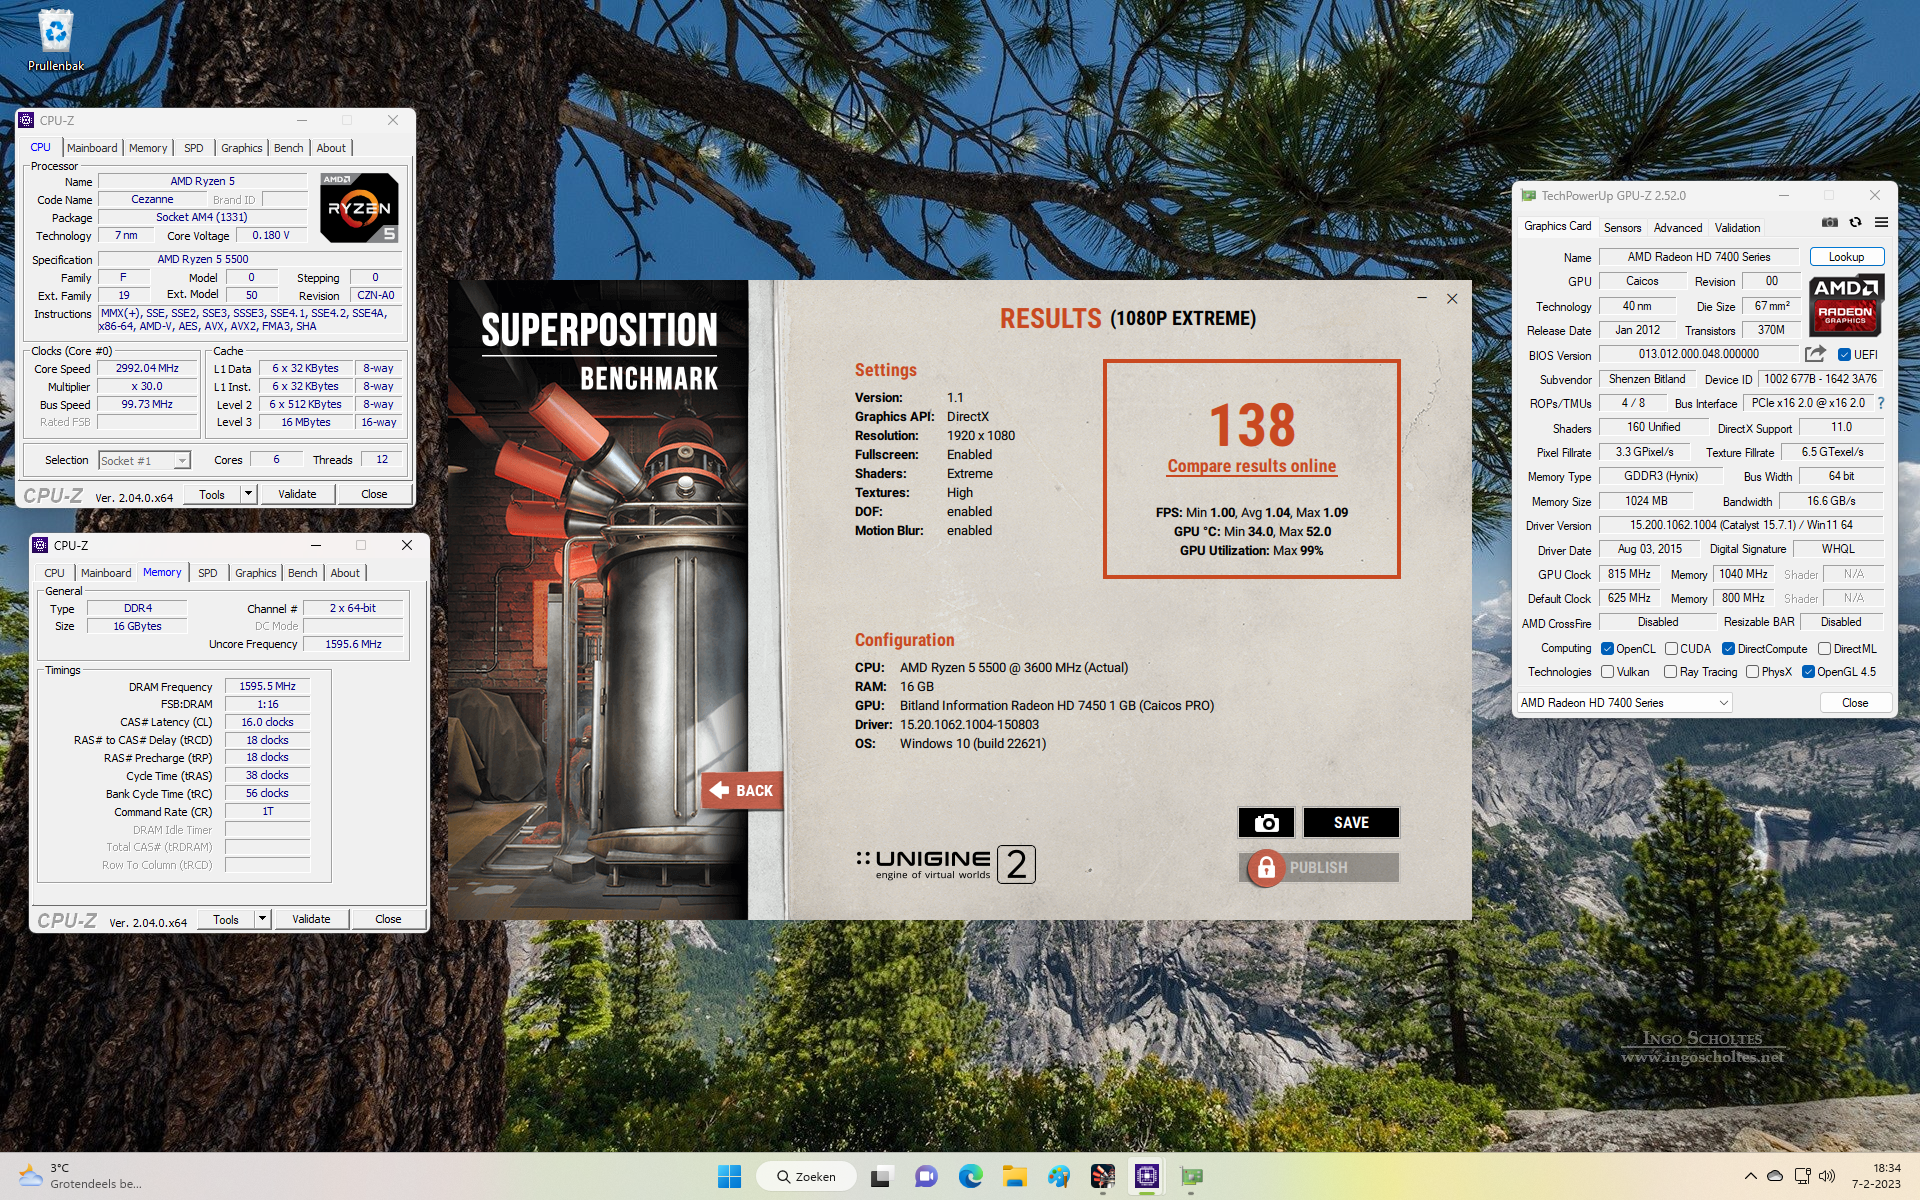Click Validate in the upper CPU-Z window
Image resolution: width=1920 pixels, height=1200 pixels.
click(297, 494)
